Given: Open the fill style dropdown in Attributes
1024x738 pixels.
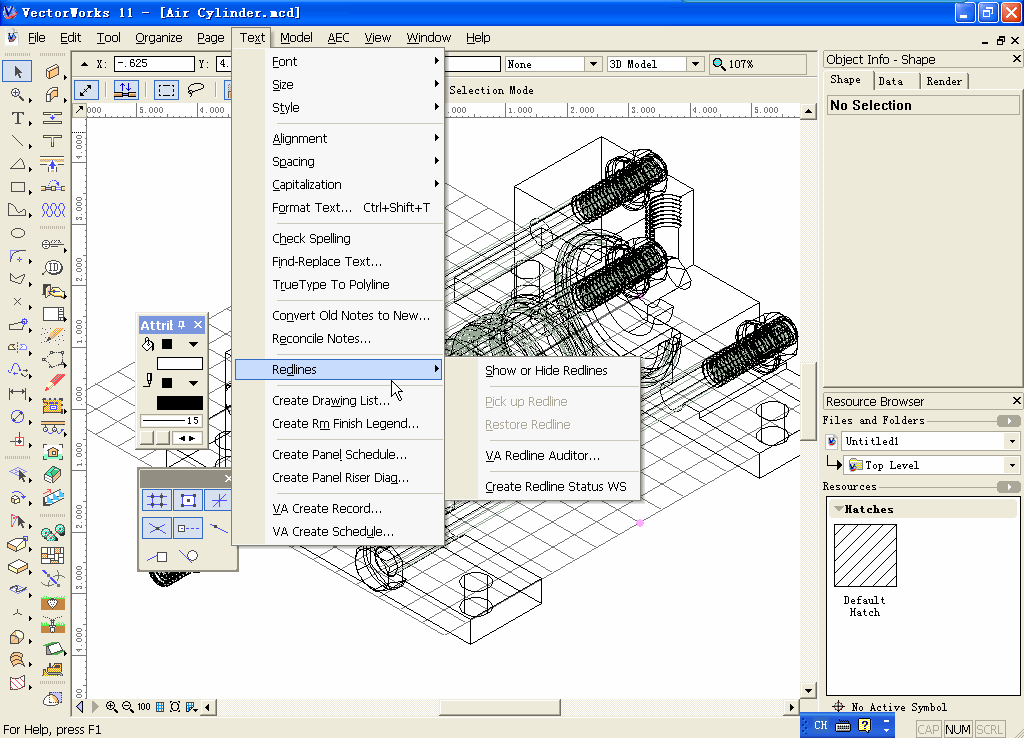Looking at the screenshot, I should tap(193, 344).
